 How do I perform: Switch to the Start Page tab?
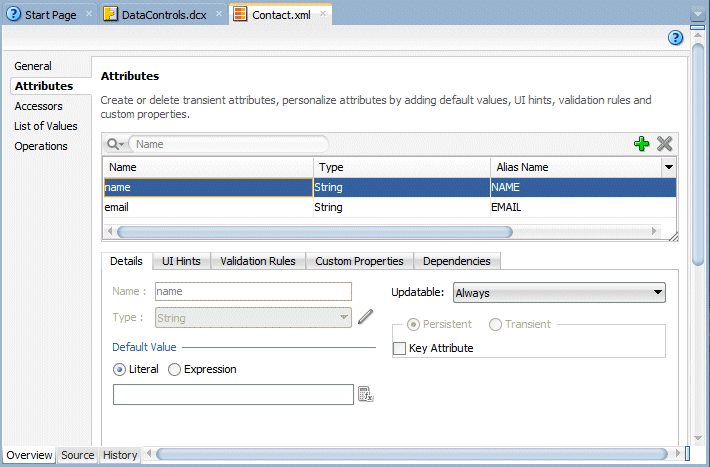50,15
